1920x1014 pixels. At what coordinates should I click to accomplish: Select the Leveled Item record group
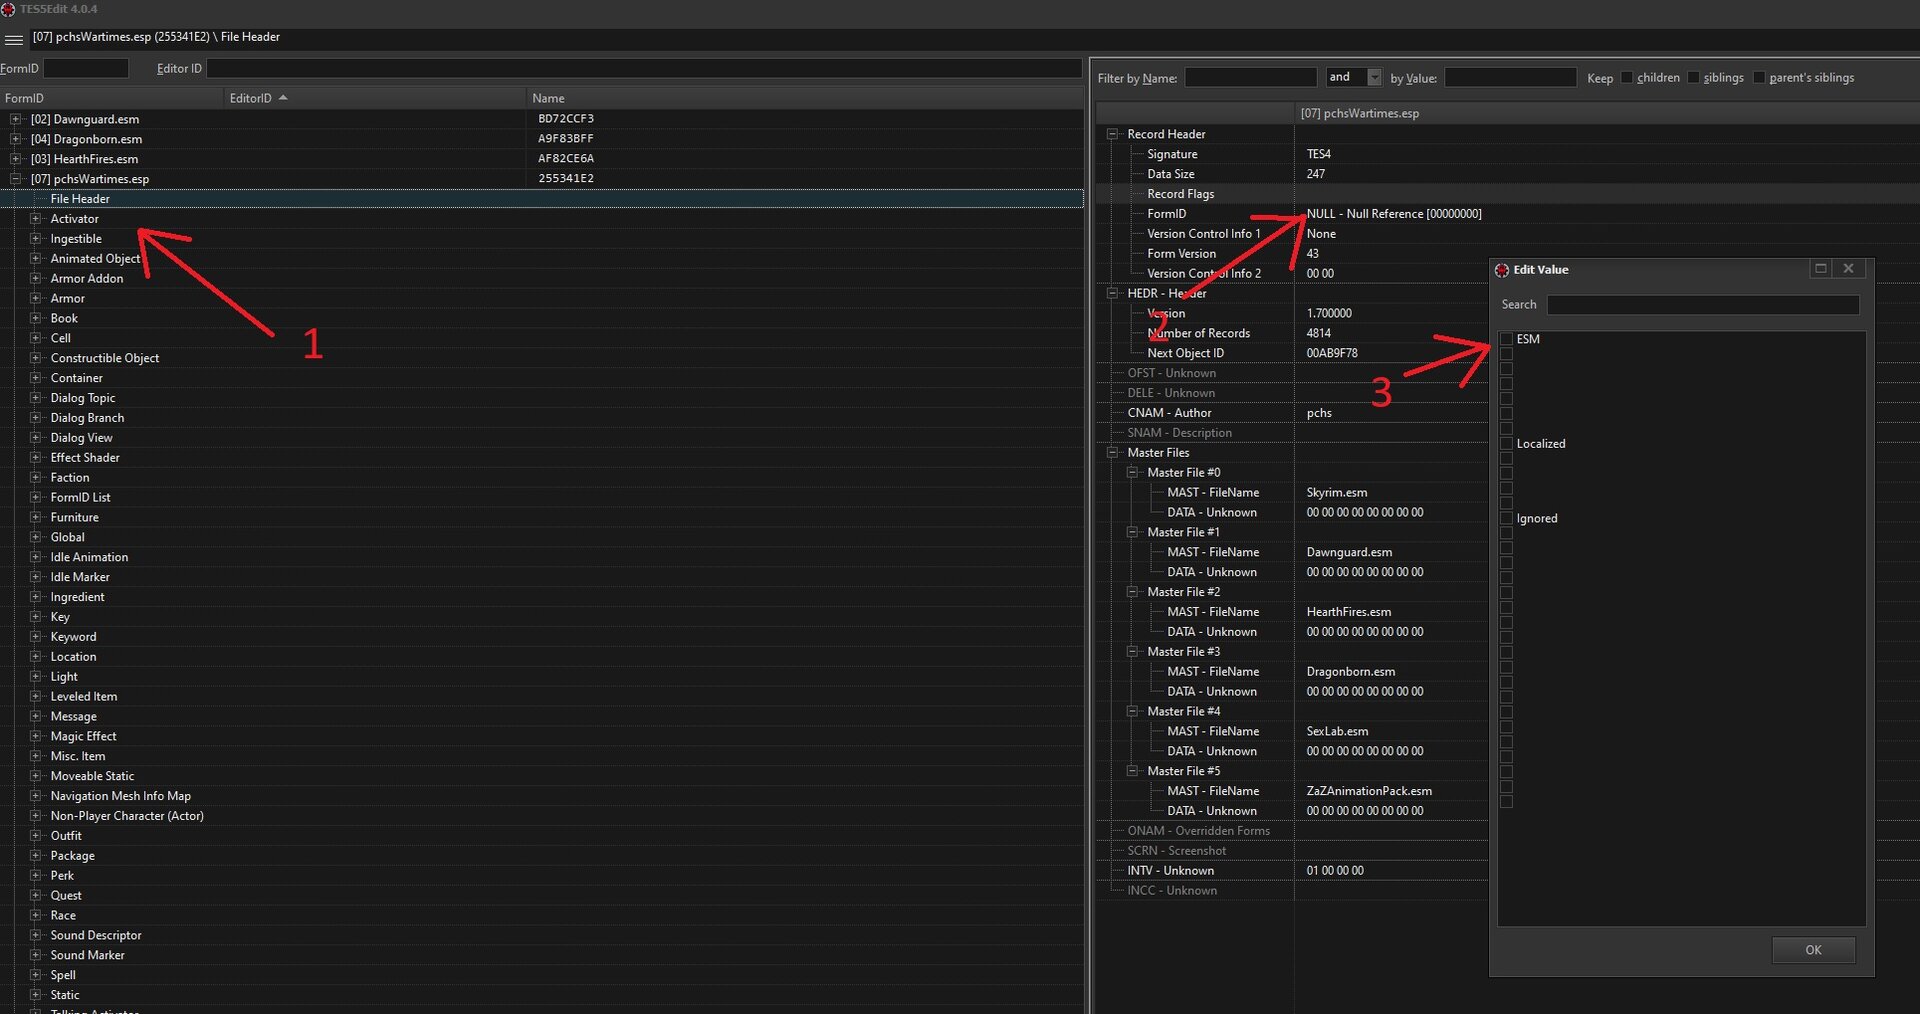[84, 697]
